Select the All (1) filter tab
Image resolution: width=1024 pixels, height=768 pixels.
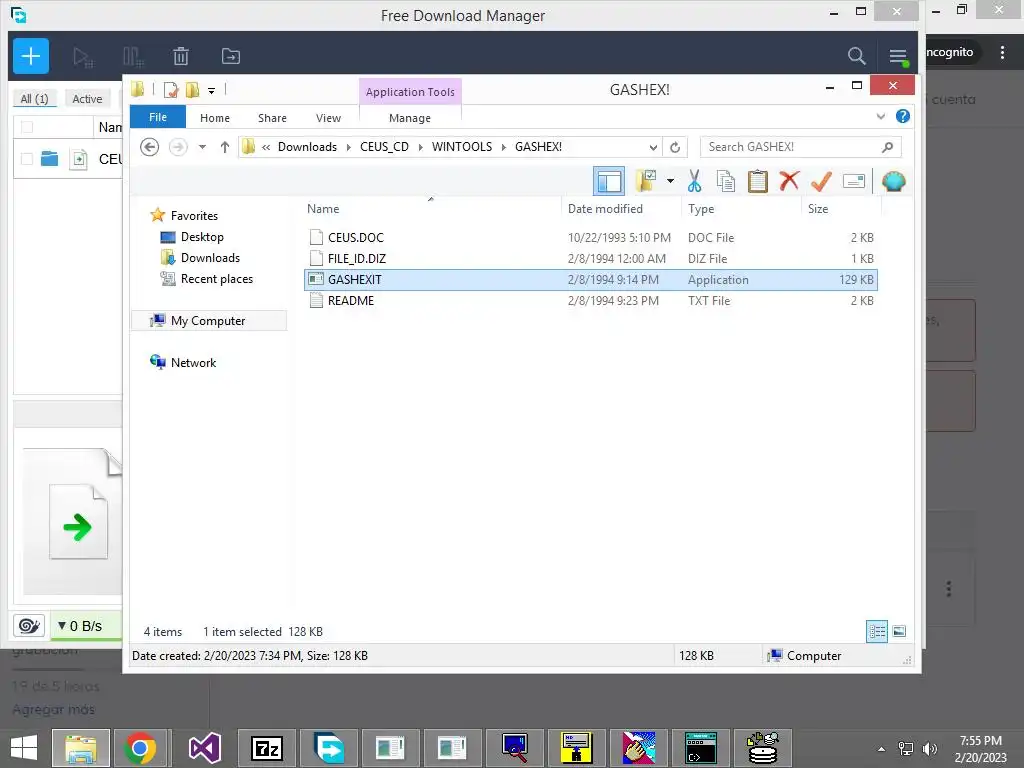tap(35, 99)
